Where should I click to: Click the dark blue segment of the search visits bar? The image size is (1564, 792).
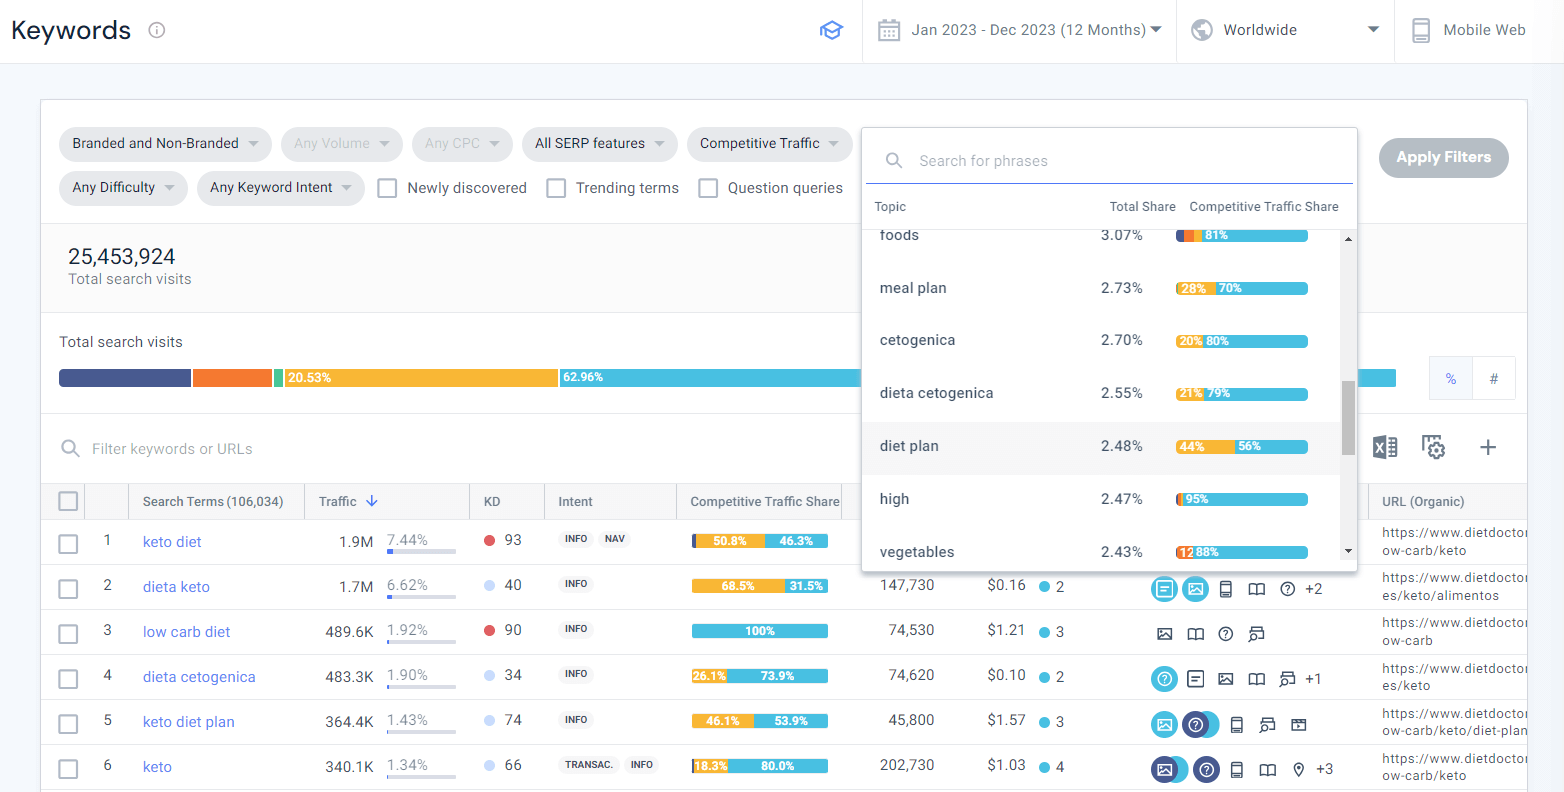pos(125,378)
